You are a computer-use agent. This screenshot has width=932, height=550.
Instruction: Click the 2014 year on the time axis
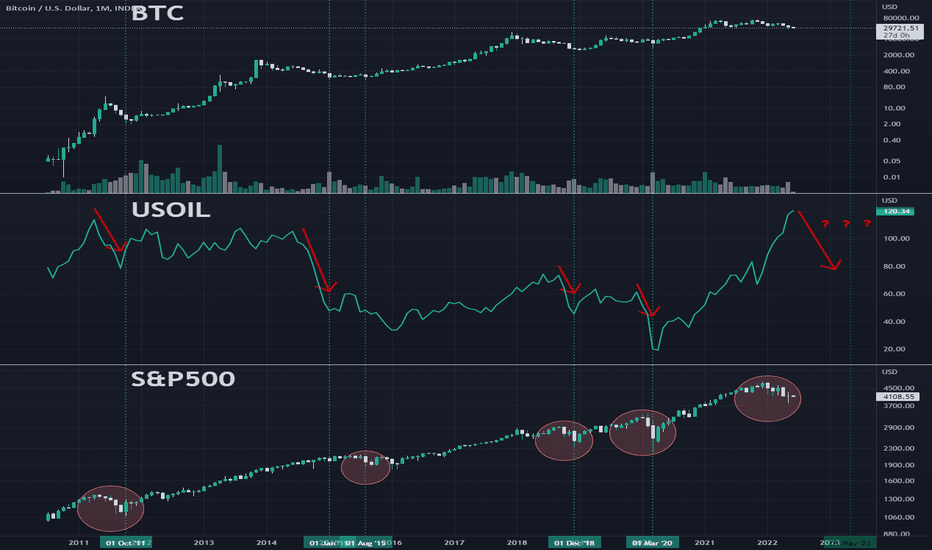point(266,542)
